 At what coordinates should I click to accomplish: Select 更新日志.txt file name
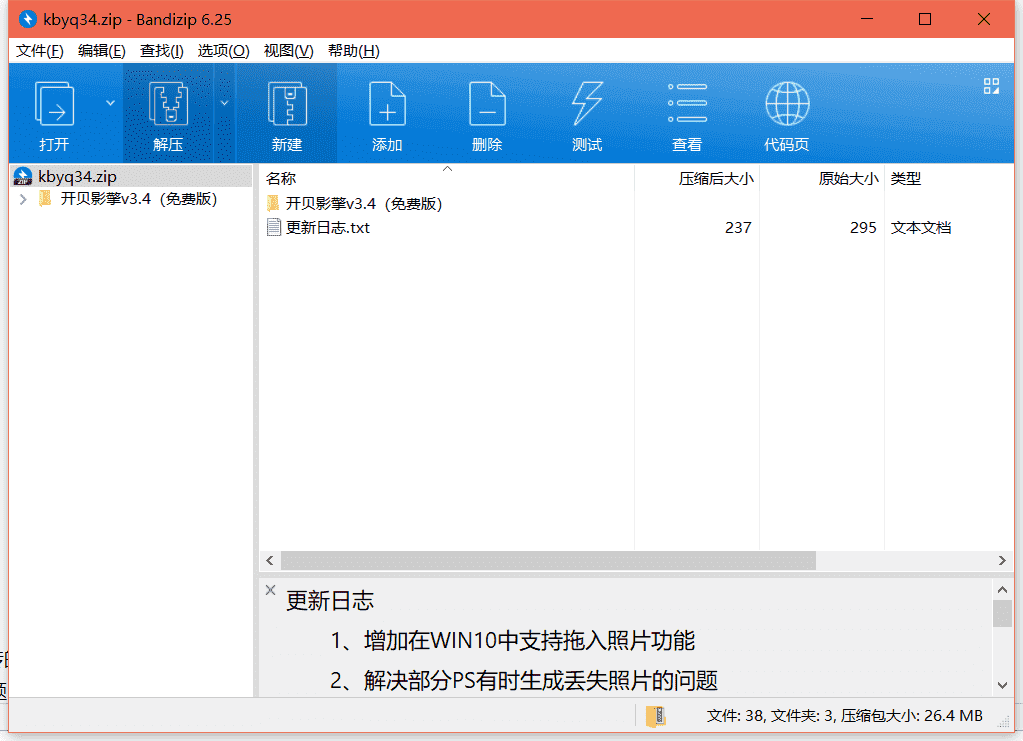(328, 227)
